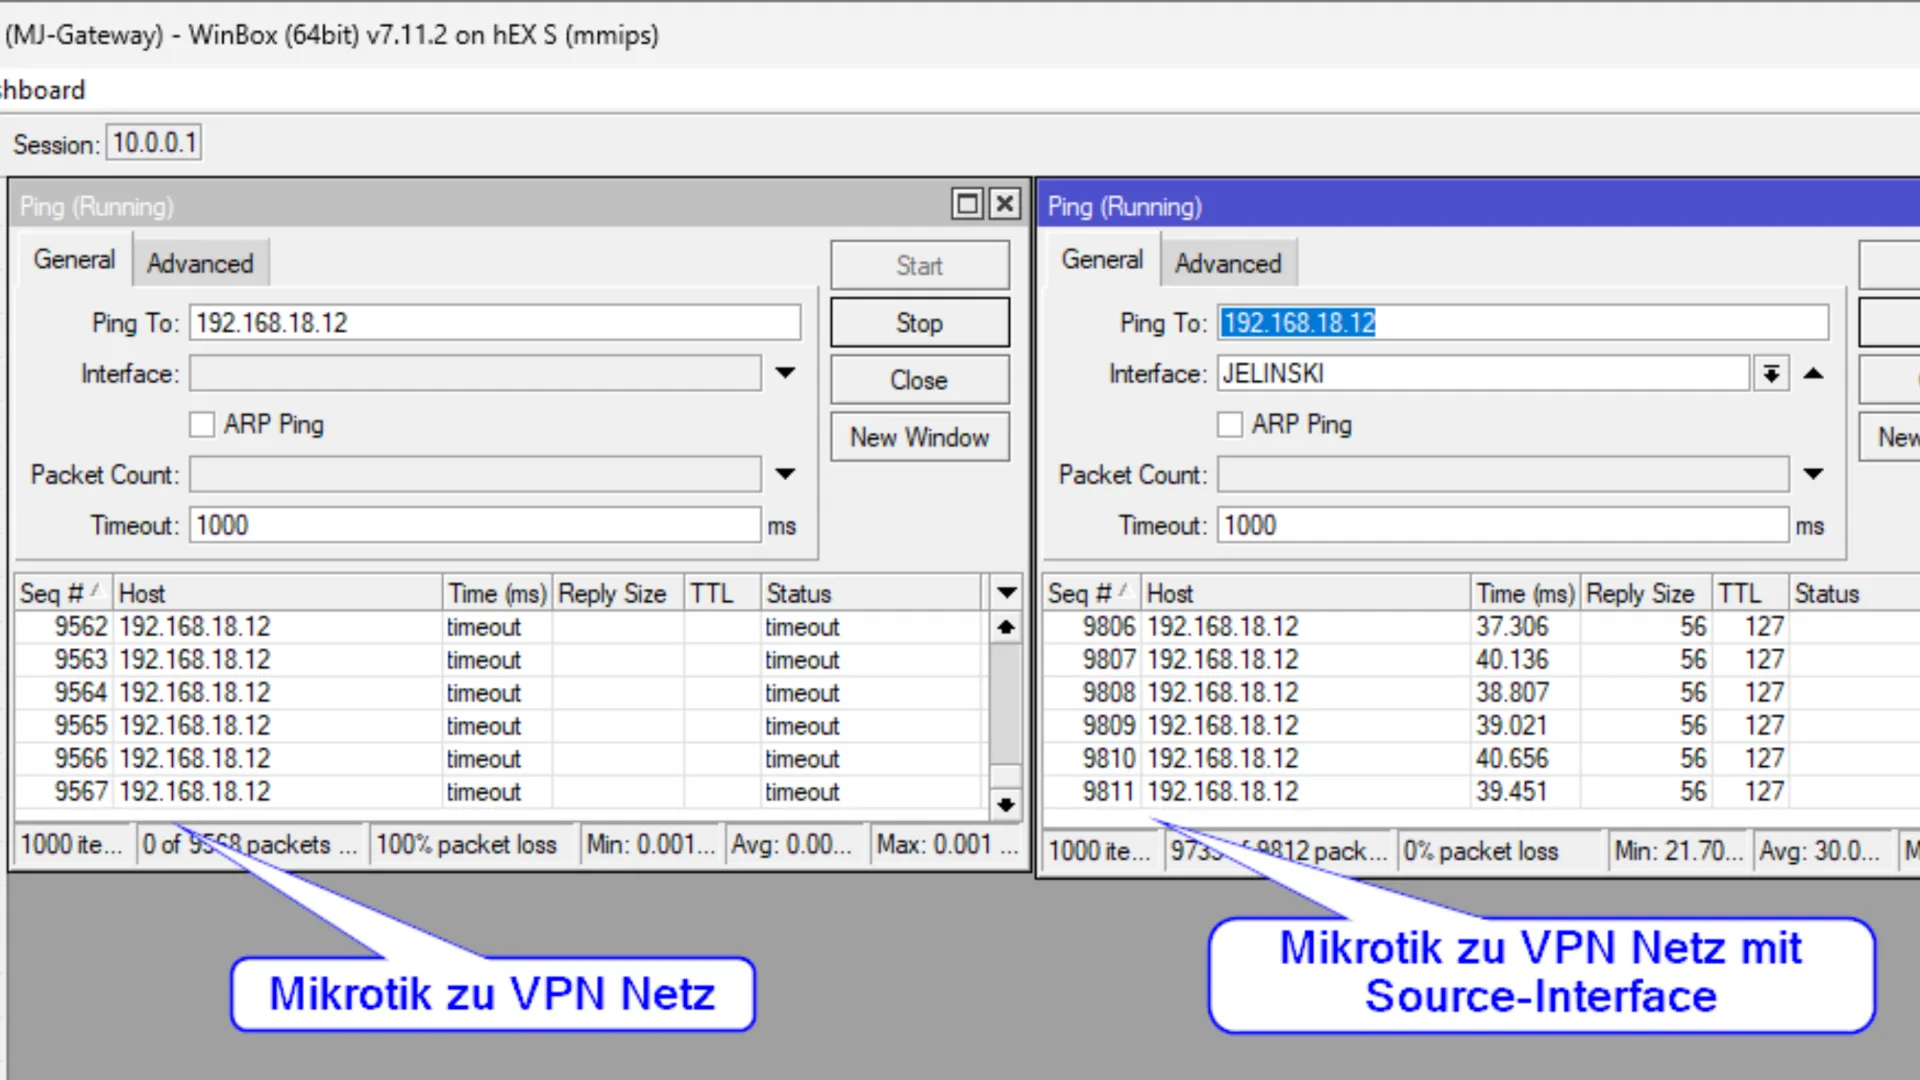Sort left table by Time (ms) column
This screenshot has width=1920, height=1080.
click(497, 593)
